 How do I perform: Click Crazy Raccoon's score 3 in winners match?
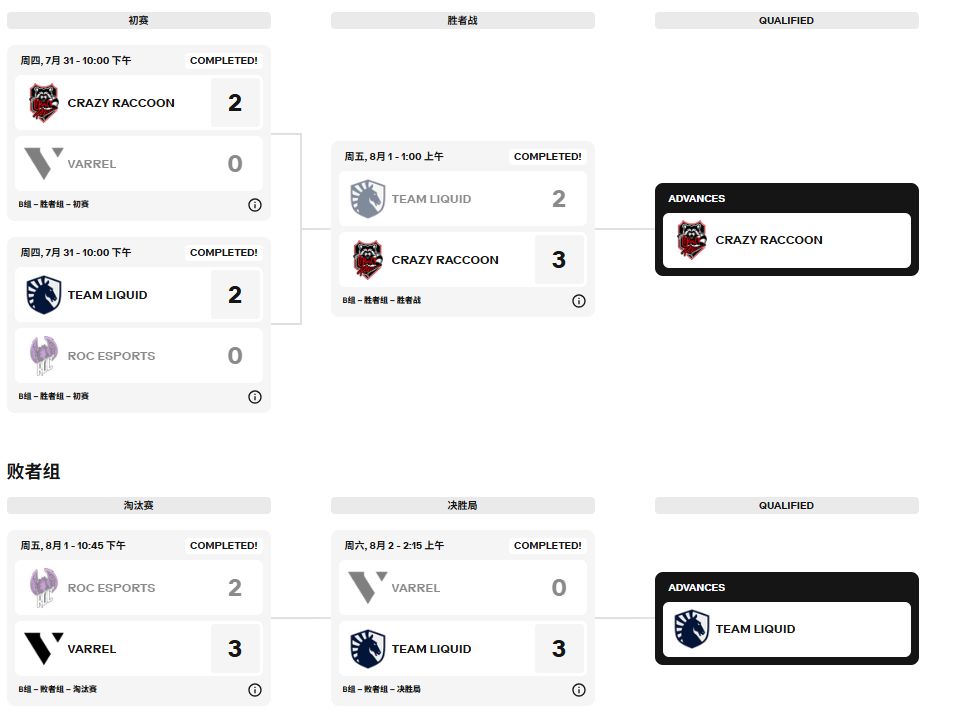click(559, 260)
